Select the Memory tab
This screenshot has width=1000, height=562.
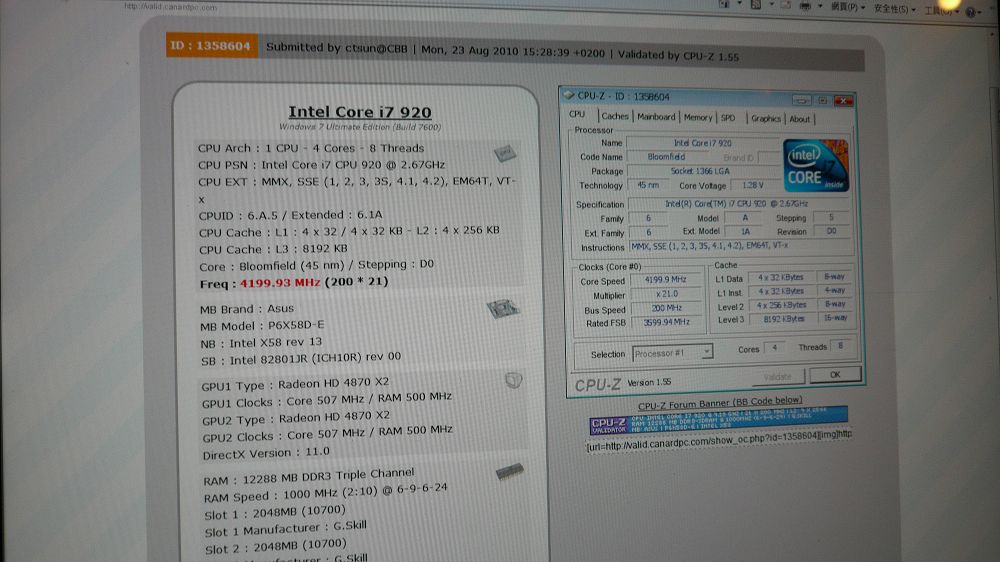pyautogui.click(x=698, y=117)
